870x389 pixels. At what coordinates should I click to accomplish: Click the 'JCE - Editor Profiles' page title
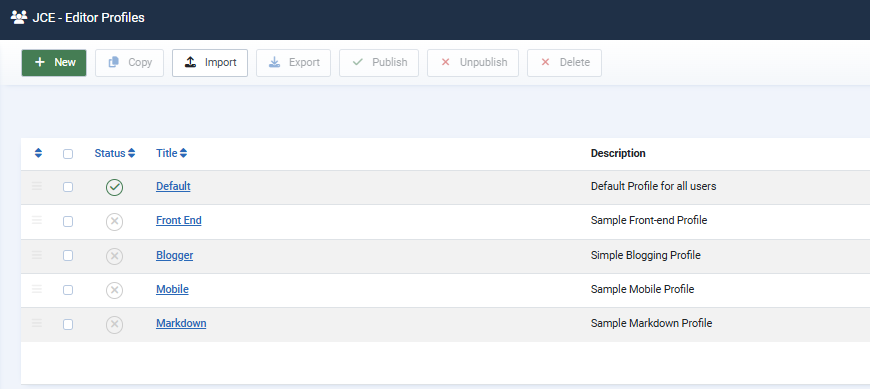point(88,18)
